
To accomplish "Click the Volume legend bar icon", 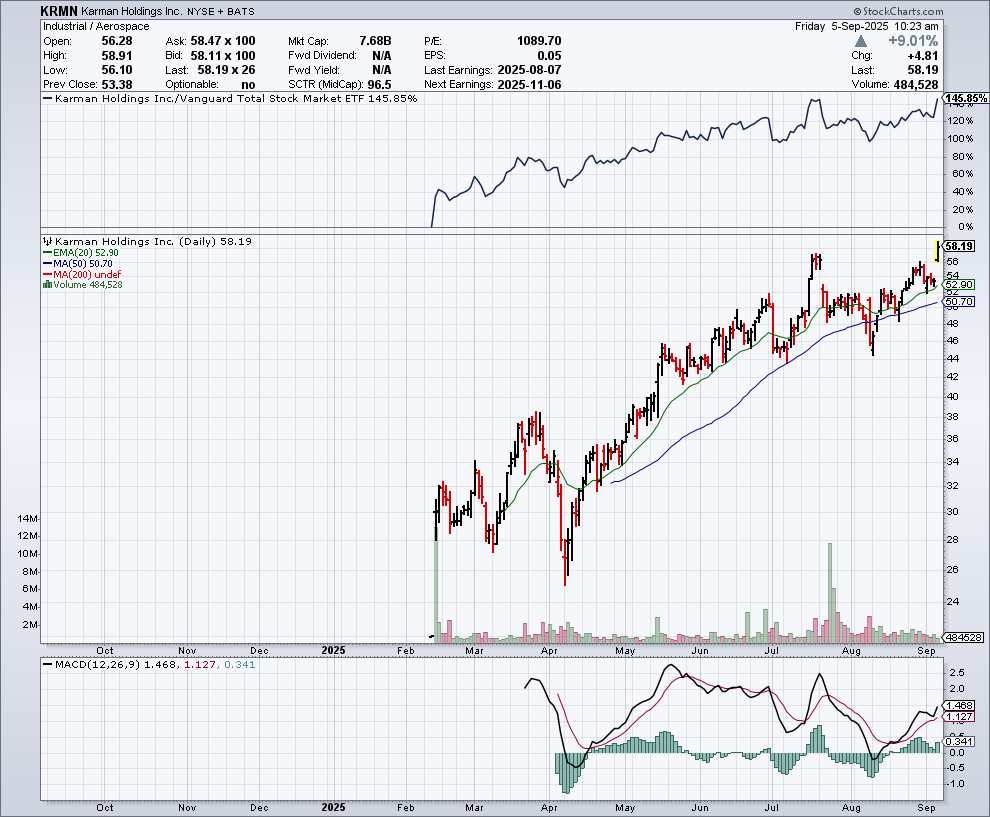I will coord(47,285).
